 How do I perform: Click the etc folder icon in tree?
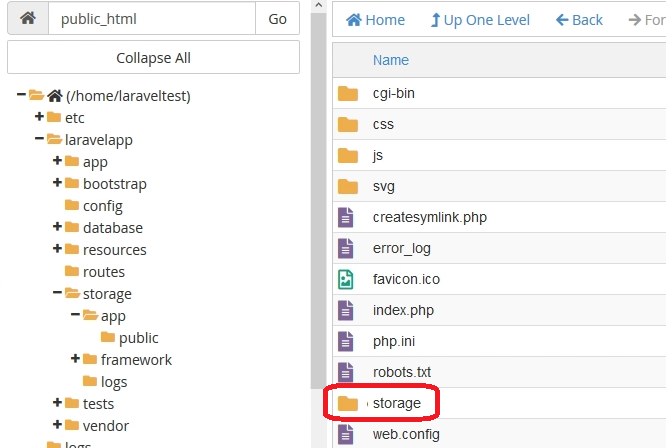pyautogui.click(x=54, y=117)
